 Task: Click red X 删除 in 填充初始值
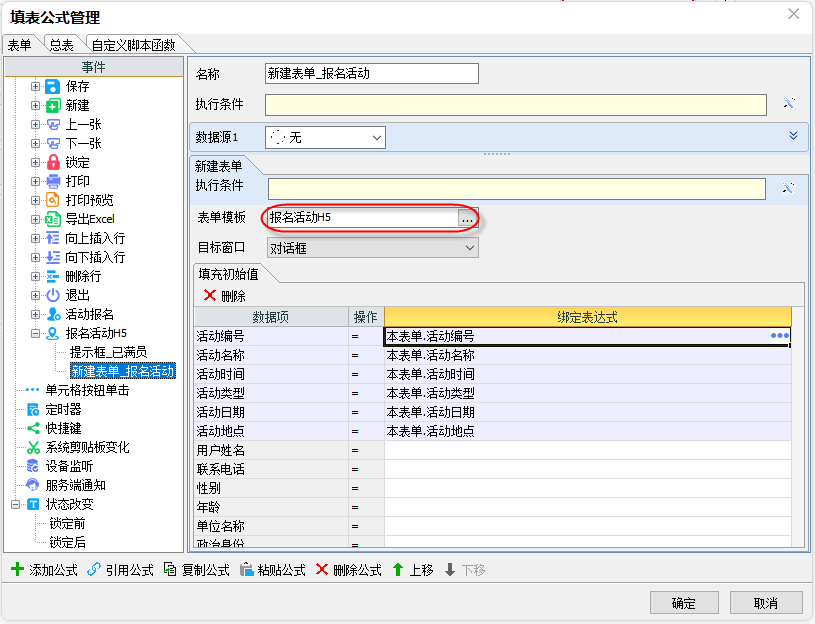tap(225, 296)
